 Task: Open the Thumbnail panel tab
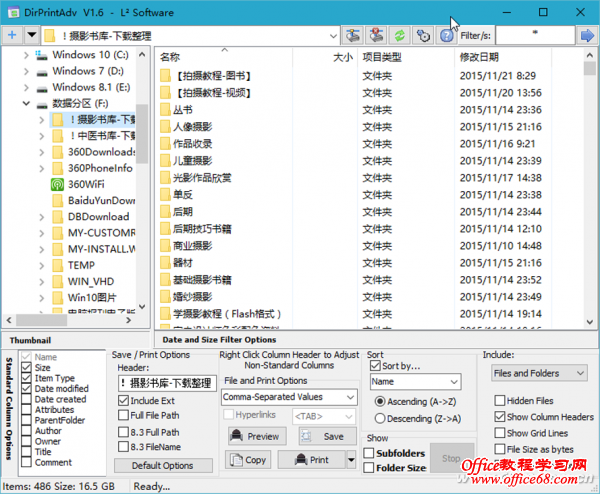tap(30, 340)
